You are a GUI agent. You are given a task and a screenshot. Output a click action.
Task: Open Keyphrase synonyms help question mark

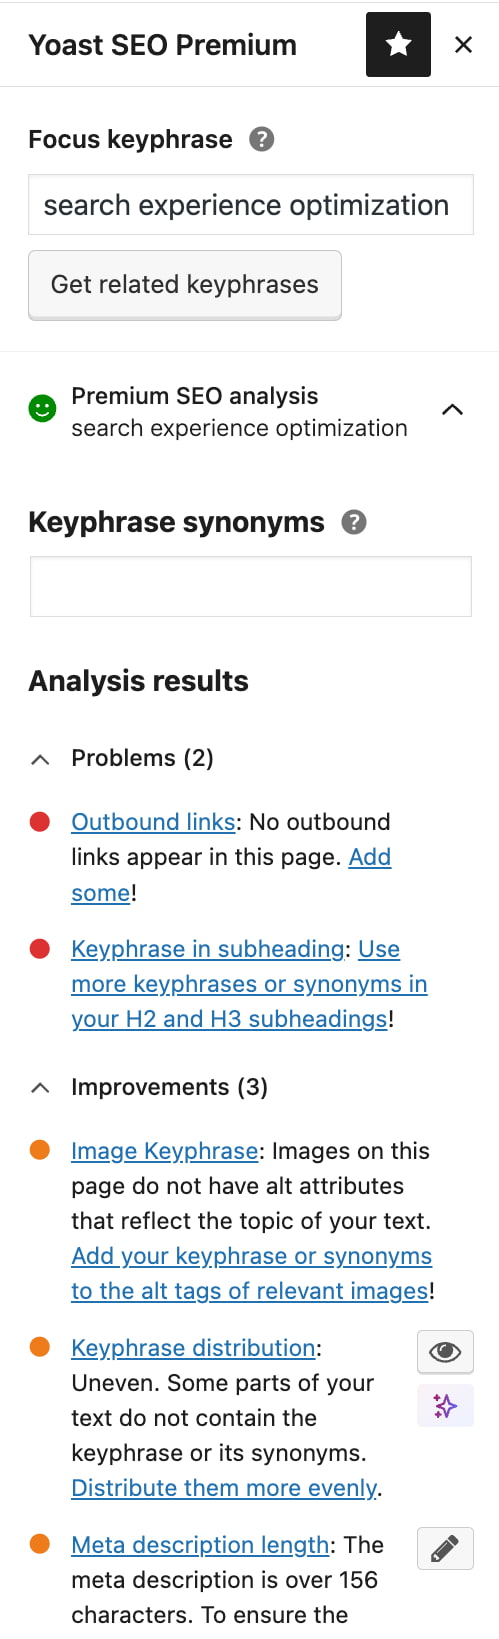point(354,522)
